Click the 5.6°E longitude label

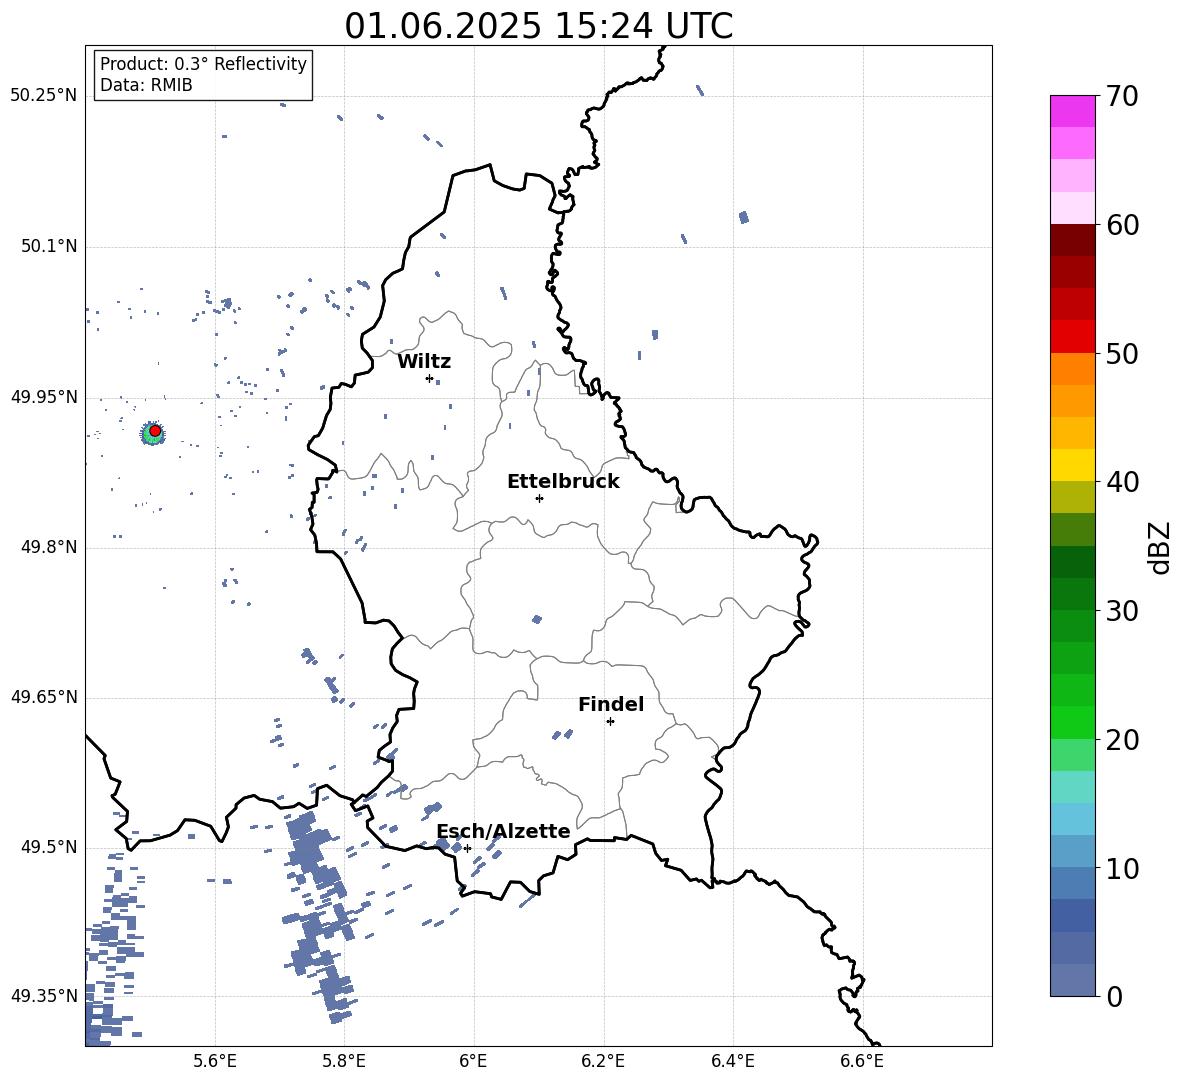point(215,1061)
